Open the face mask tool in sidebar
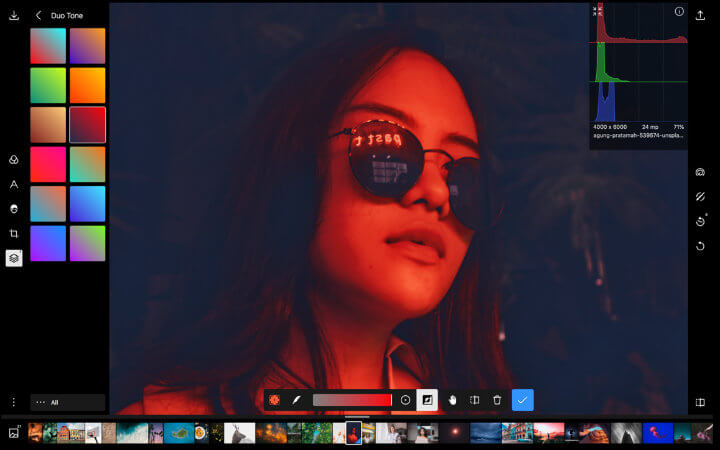 (14, 209)
